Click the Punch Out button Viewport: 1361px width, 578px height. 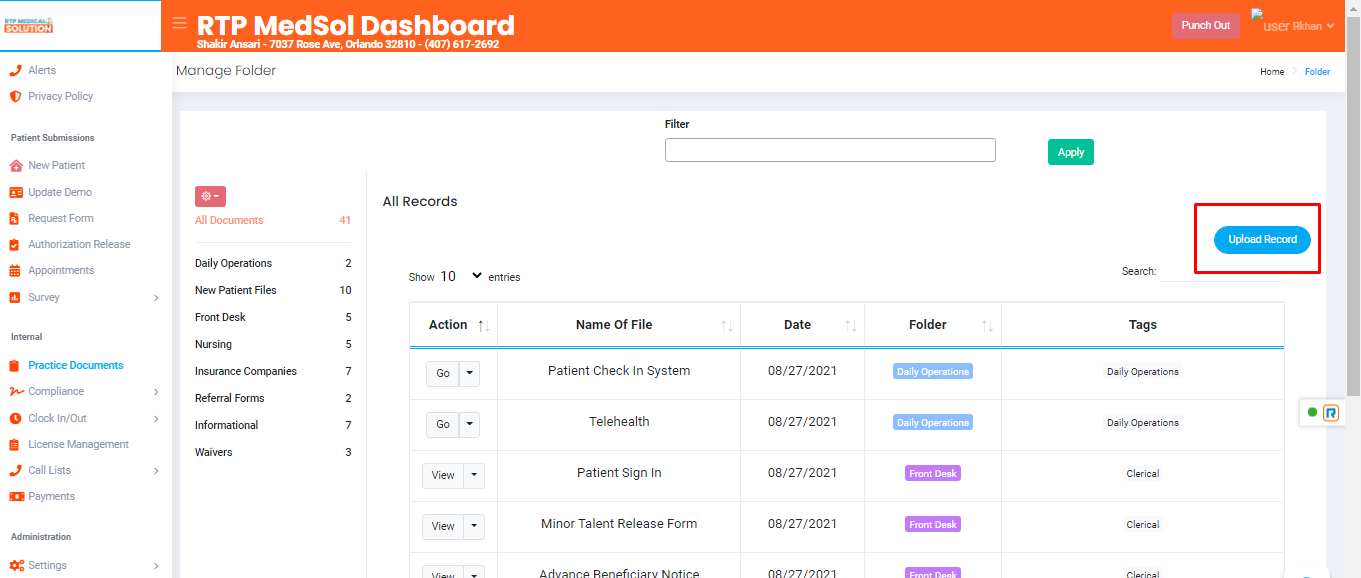[1205, 25]
